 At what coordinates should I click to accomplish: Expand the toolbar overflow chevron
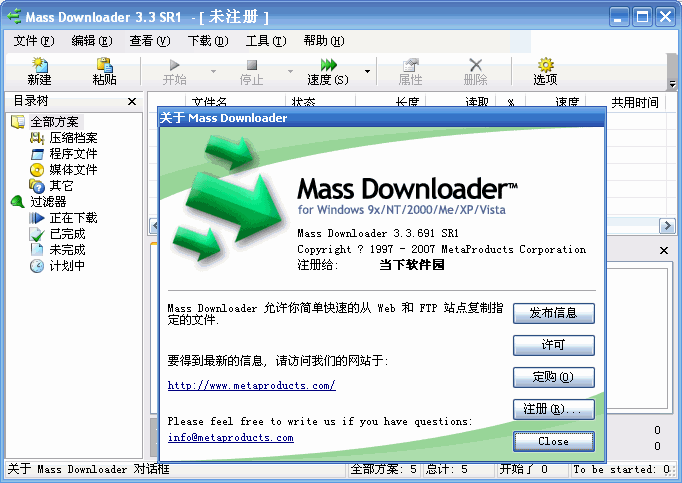[672, 84]
